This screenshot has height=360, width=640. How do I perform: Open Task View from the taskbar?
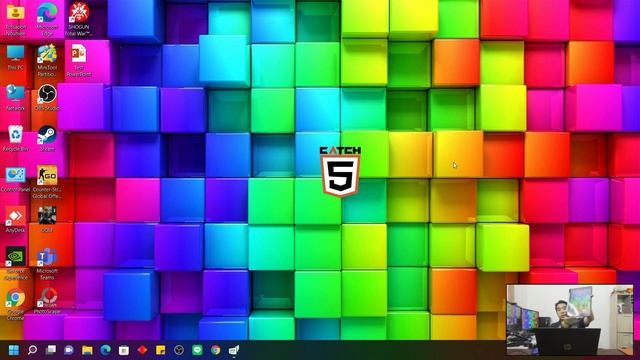[x=51, y=350]
